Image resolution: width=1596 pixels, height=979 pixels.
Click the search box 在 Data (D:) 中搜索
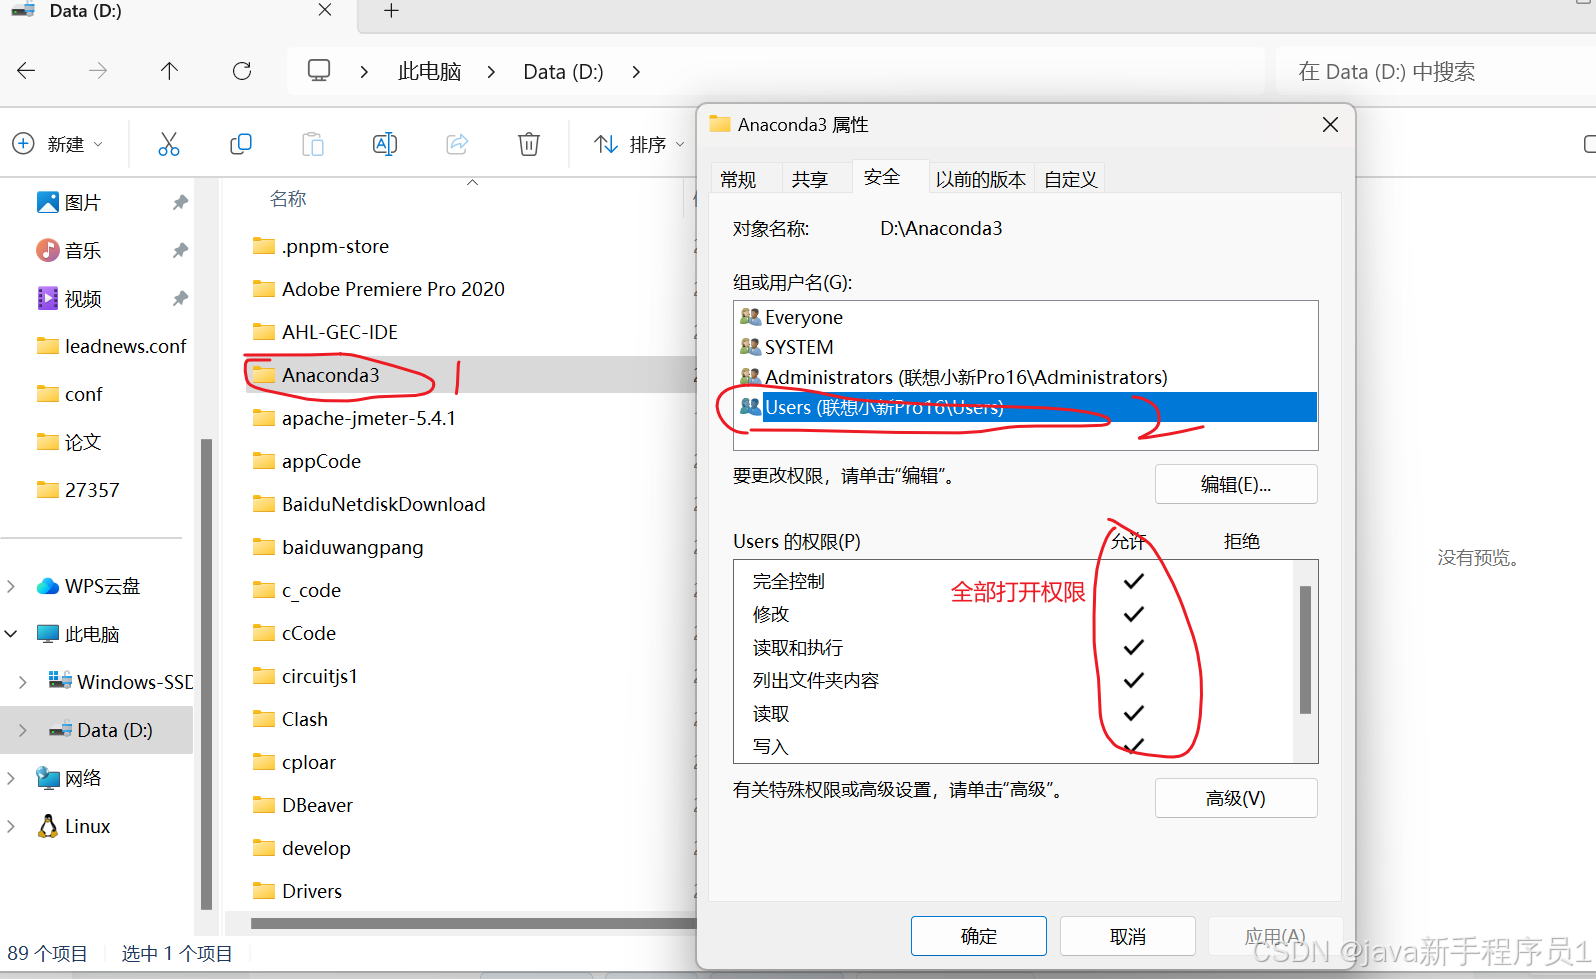[x=1436, y=72]
